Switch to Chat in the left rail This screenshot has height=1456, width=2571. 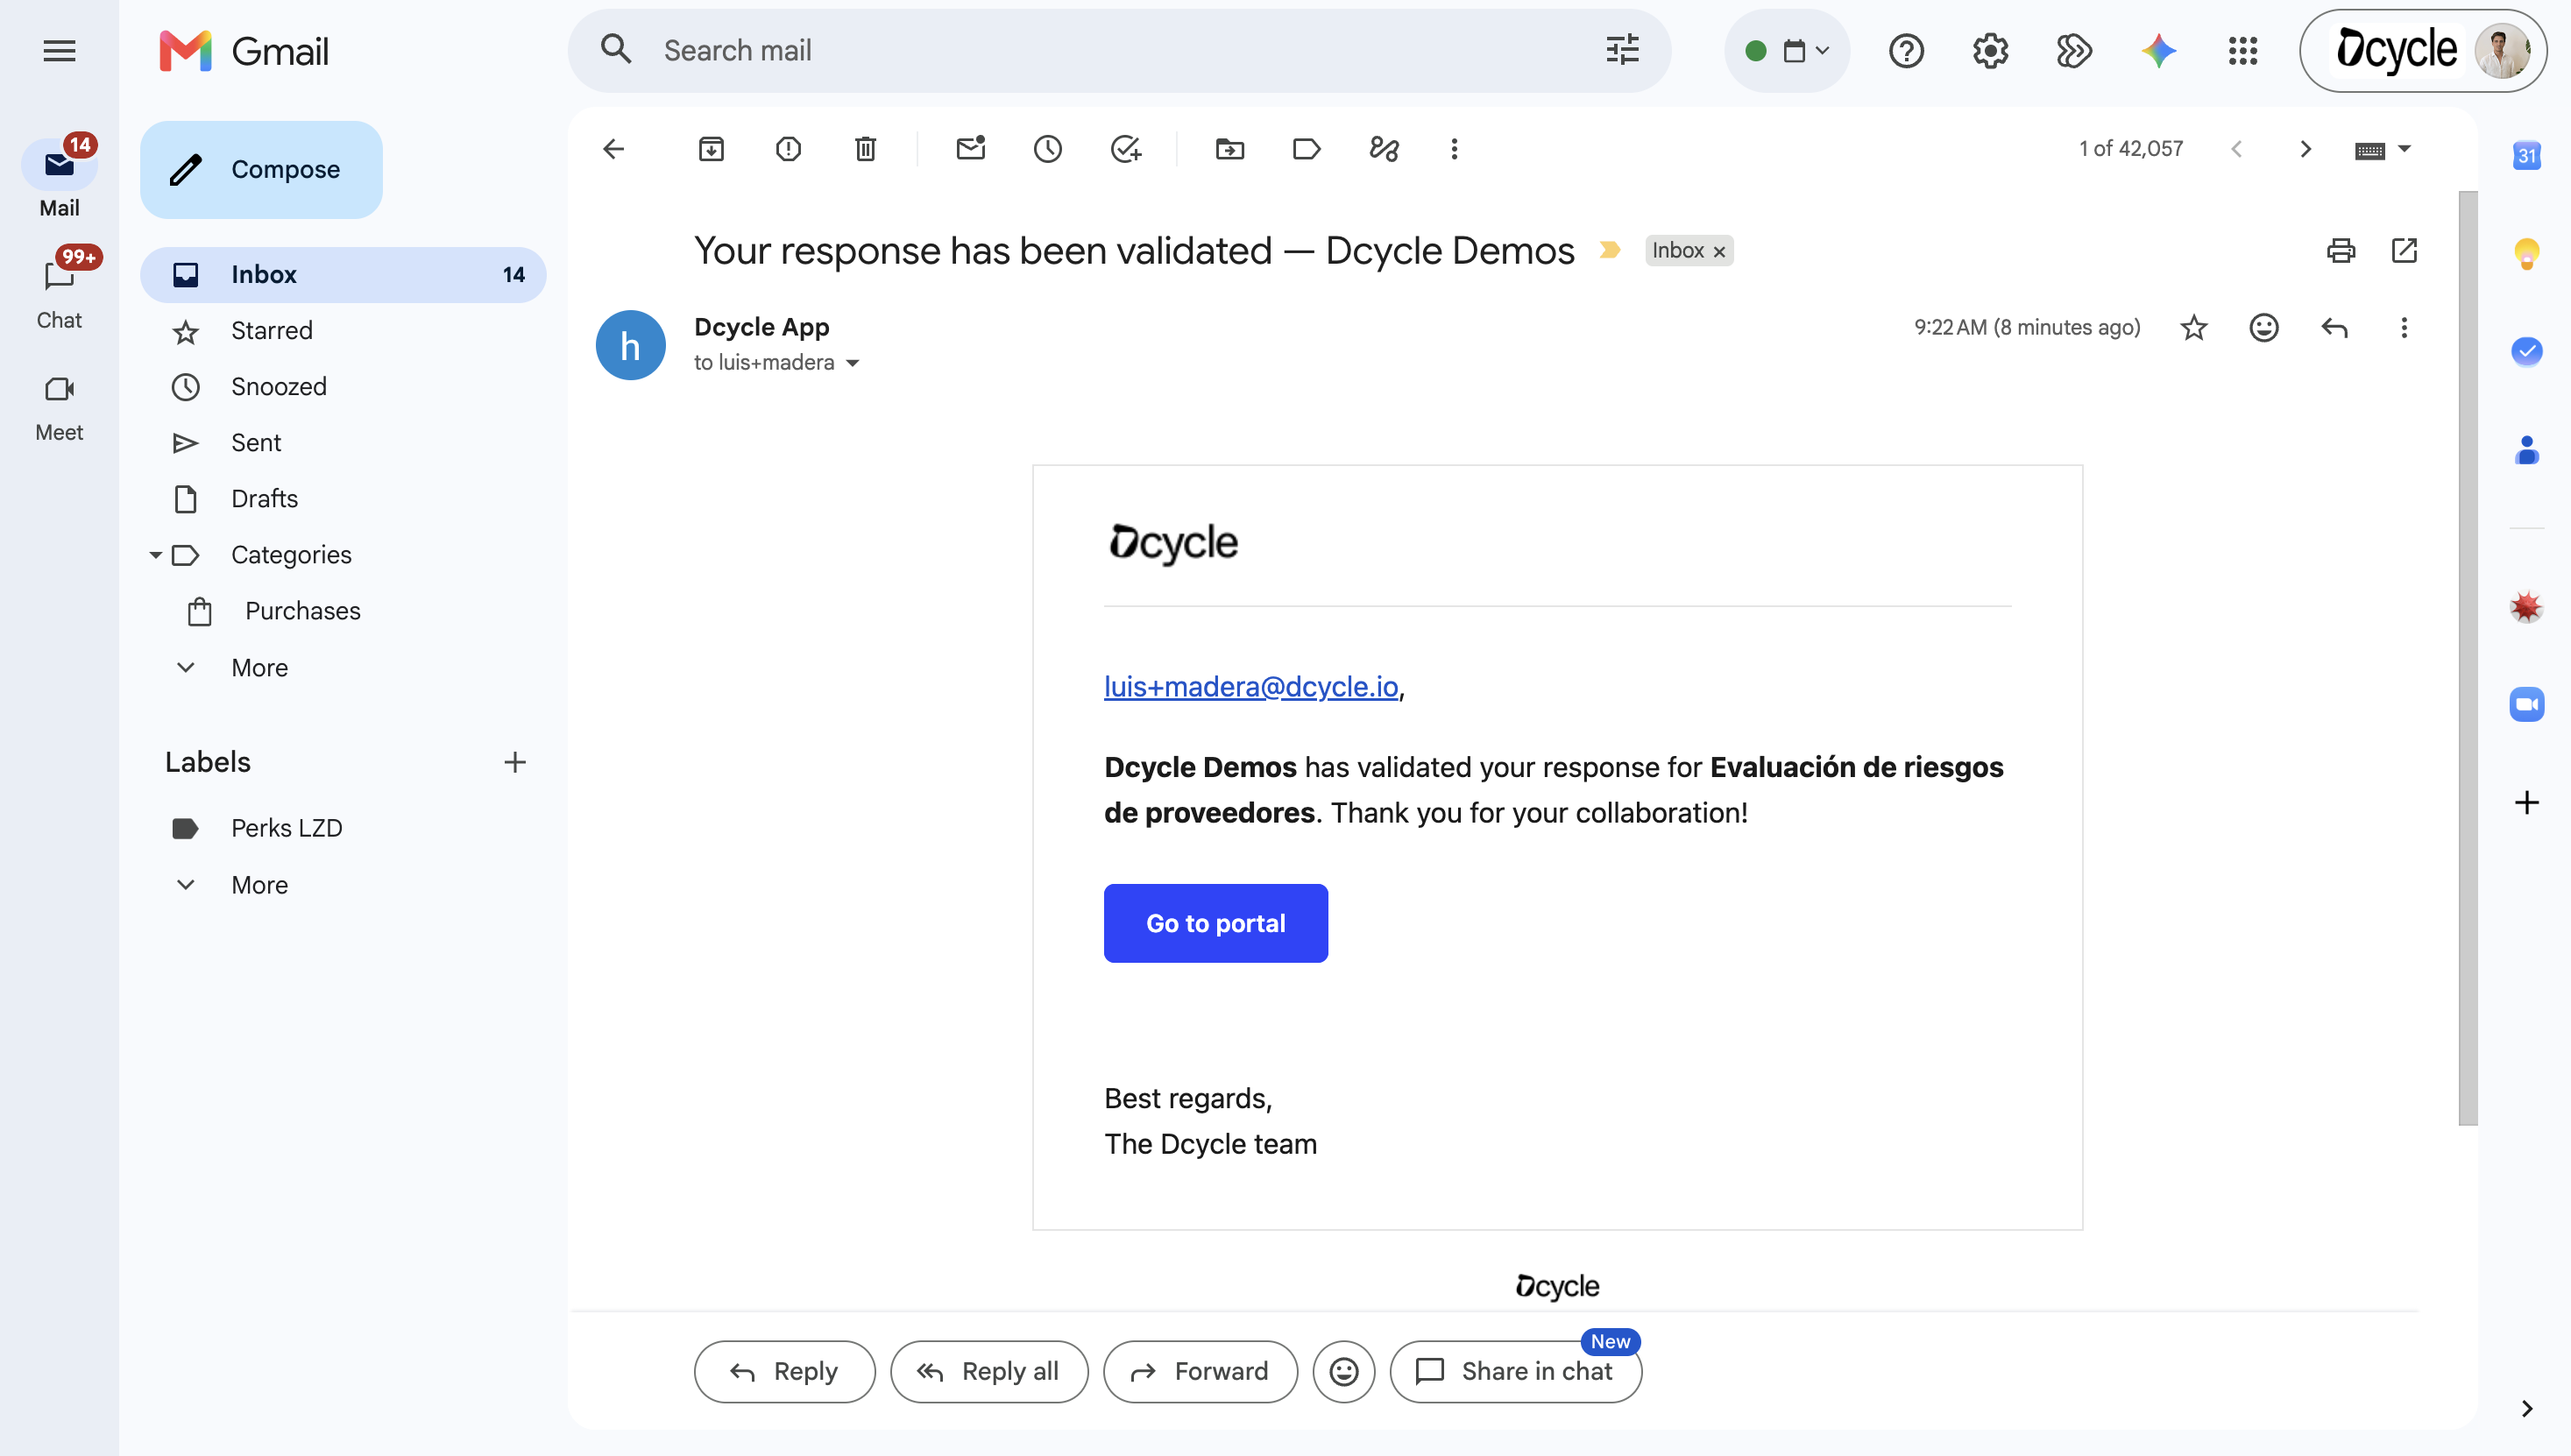(x=59, y=290)
